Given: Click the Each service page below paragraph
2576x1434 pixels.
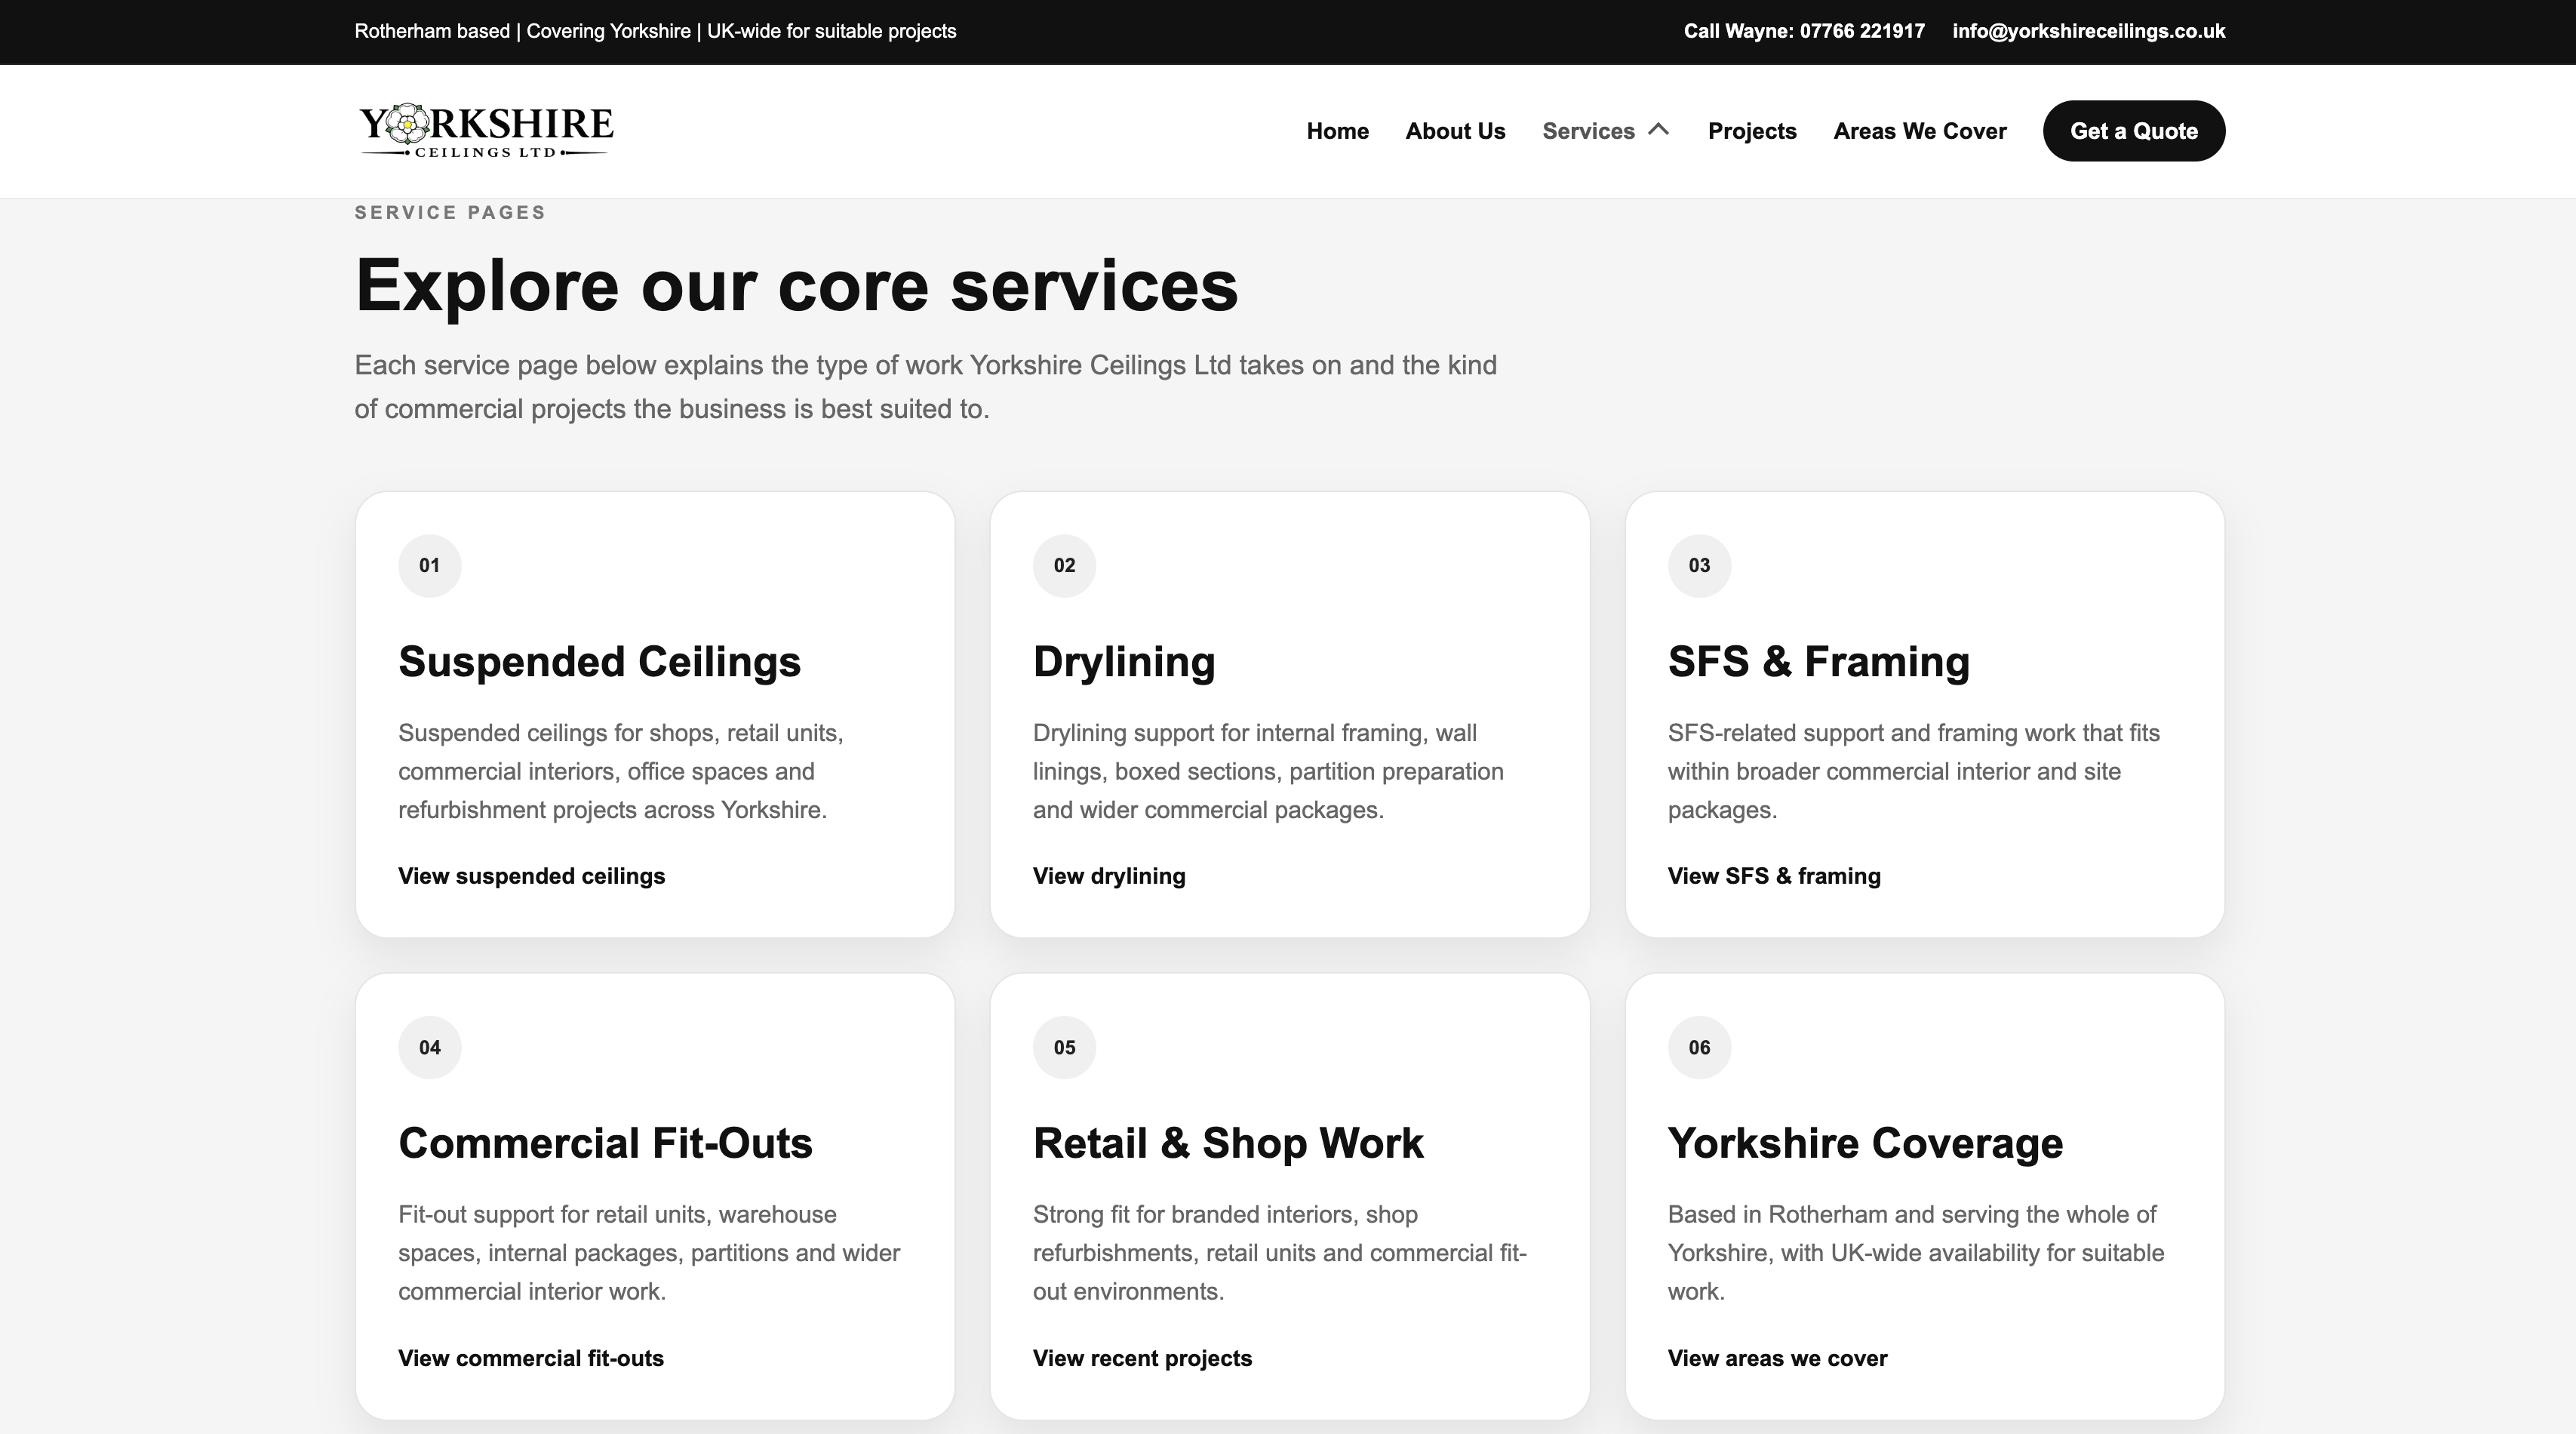Looking at the screenshot, I should [925, 387].
